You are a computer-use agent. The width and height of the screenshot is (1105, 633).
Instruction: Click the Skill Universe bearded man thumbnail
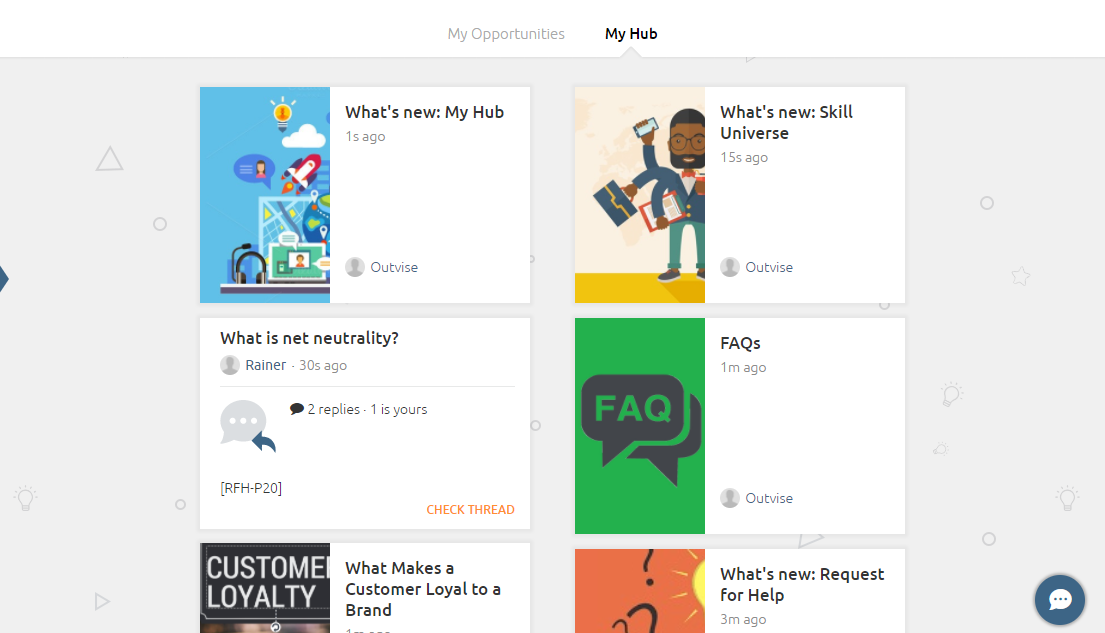(x=640, y=195)
